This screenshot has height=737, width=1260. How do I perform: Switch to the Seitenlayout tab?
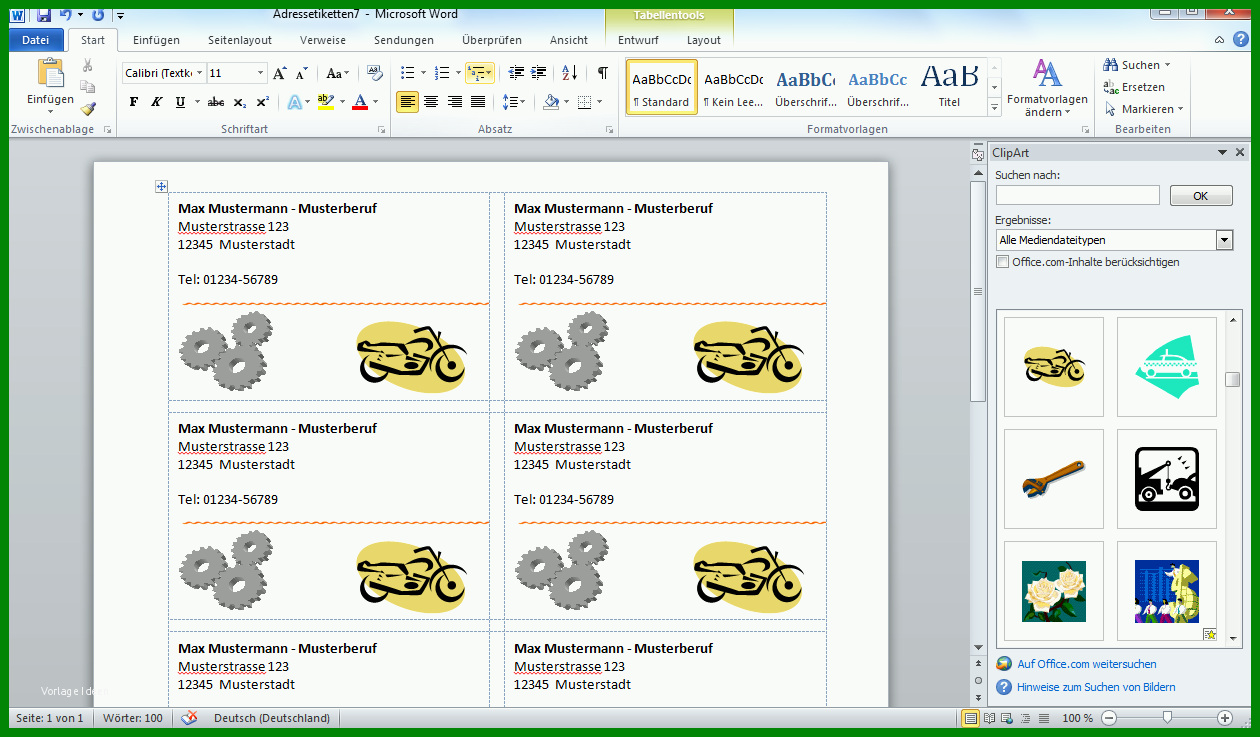[x=240, y=40]
